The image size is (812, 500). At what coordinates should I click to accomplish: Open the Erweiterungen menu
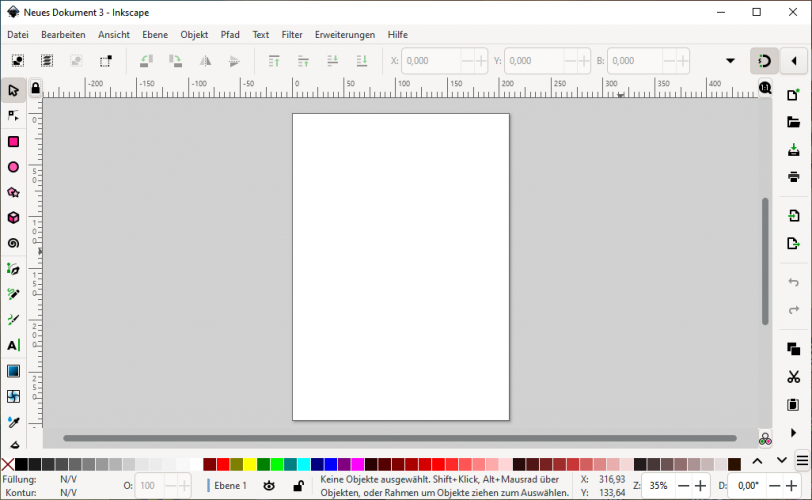click(345, 35)
